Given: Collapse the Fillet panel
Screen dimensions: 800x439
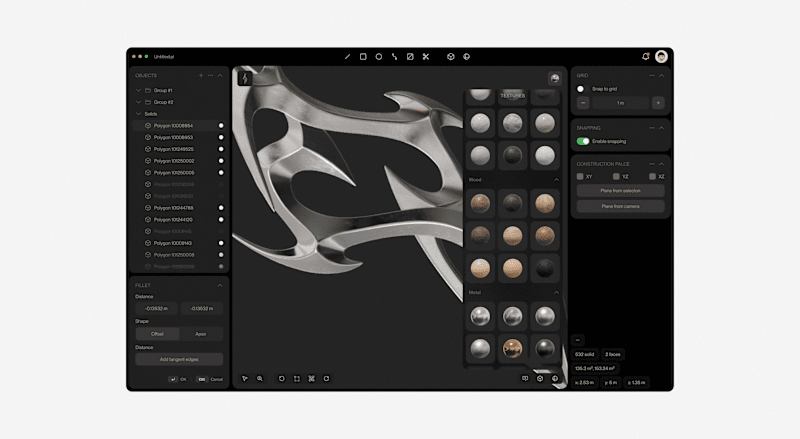Looking at the screenshot, I should click(x=220, y=285).
